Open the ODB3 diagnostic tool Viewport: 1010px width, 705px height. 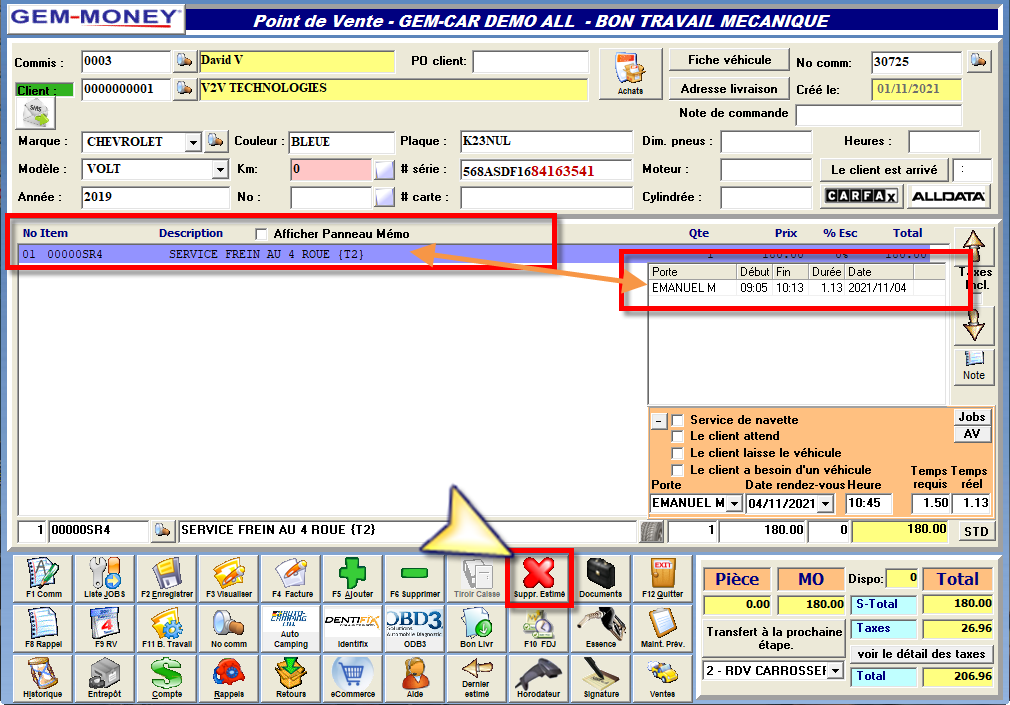click(x=415, y=628)
